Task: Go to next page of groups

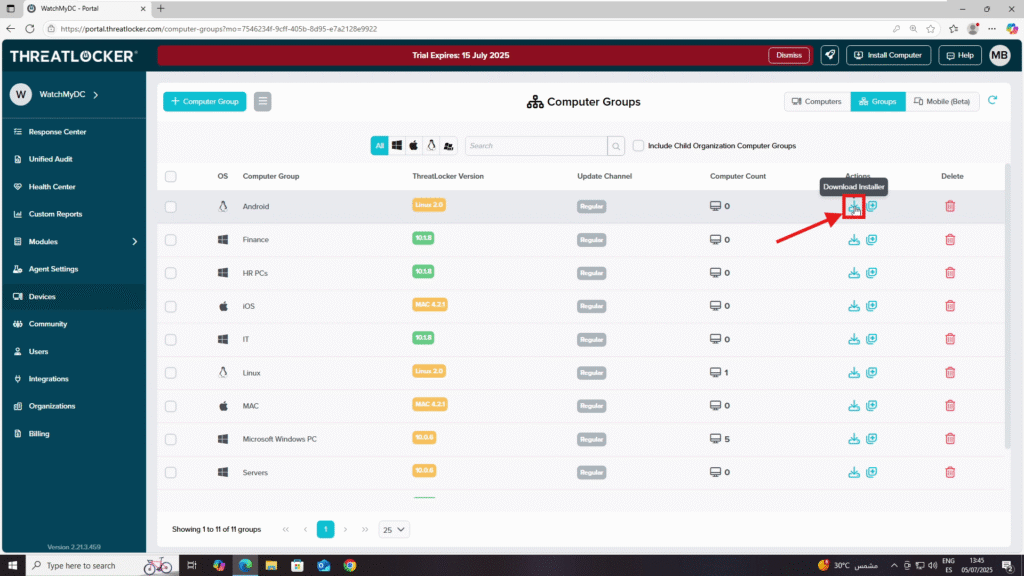Action: (345, 530)
